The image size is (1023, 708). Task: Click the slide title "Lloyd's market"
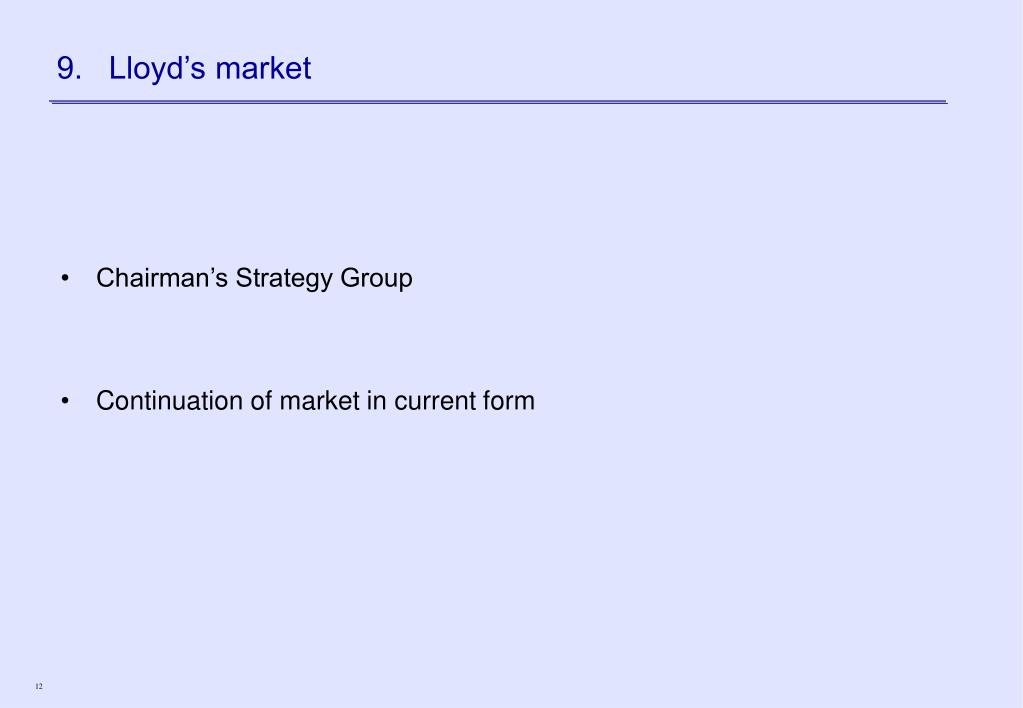(209, 69)
